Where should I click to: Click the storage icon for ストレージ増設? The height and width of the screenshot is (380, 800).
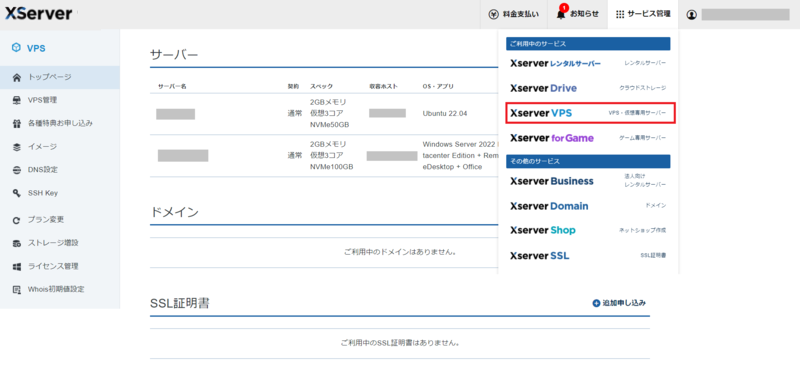[17, 243]
